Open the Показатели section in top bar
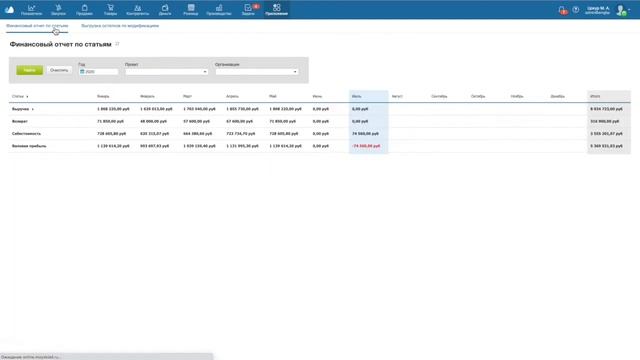This screenshot has height=360, width=640. (31, 10)
